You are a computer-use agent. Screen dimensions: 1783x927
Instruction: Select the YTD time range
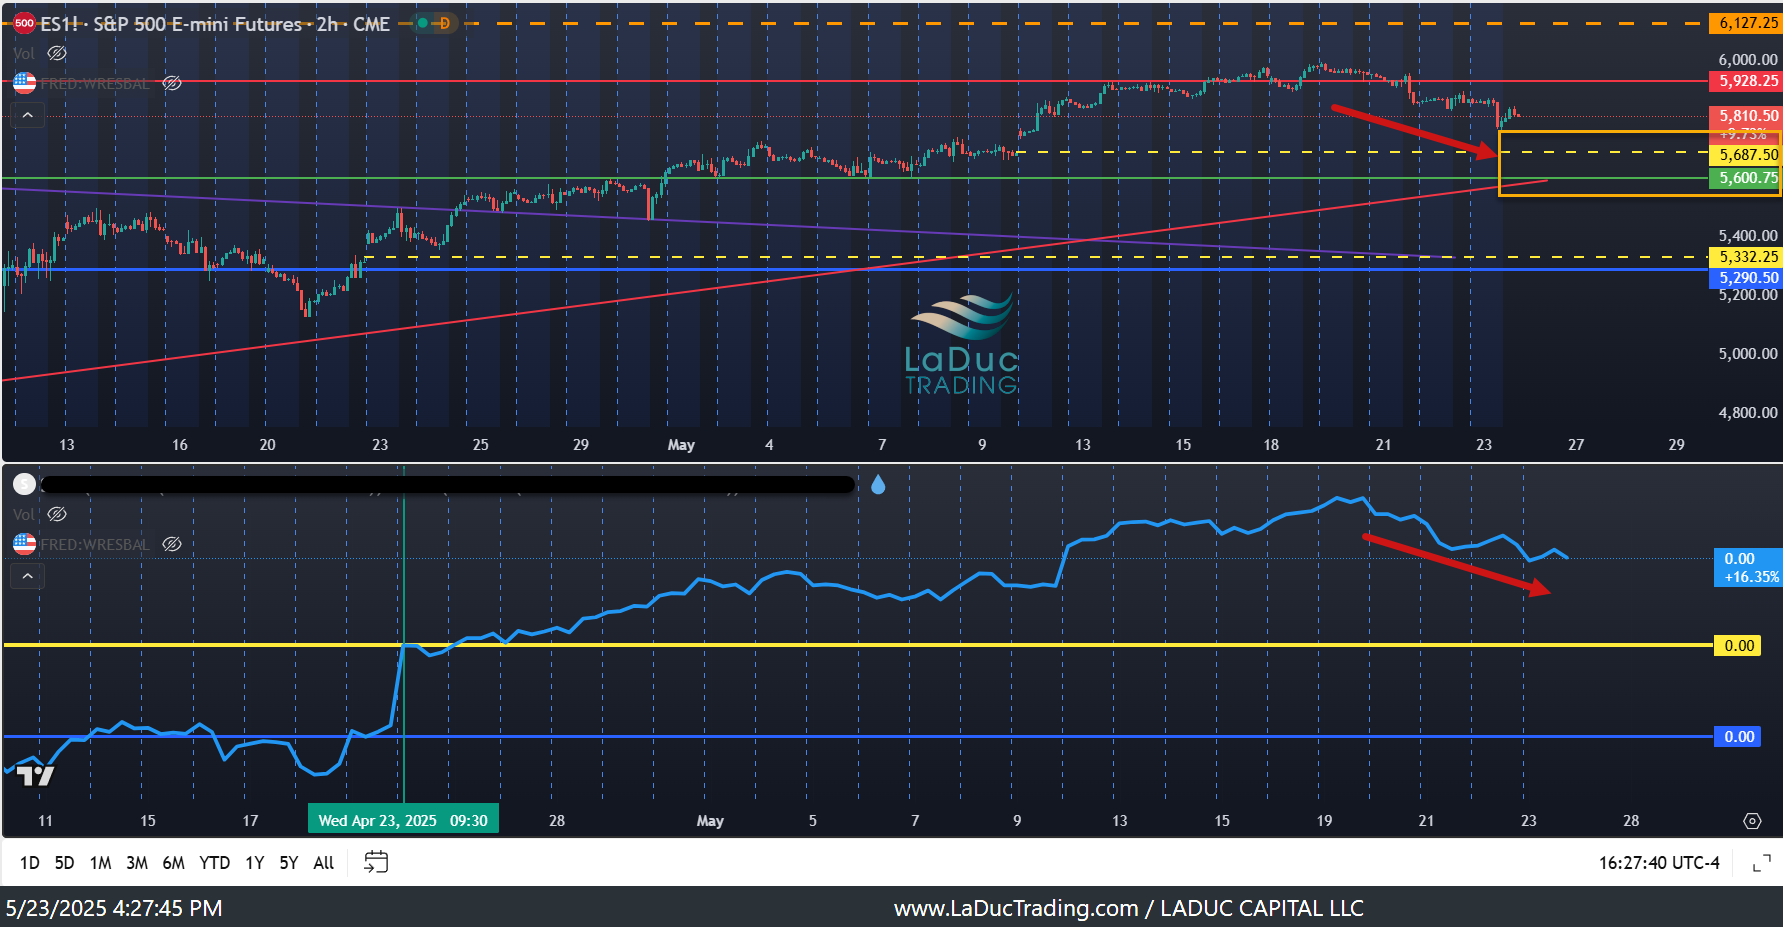coord(214,862)
